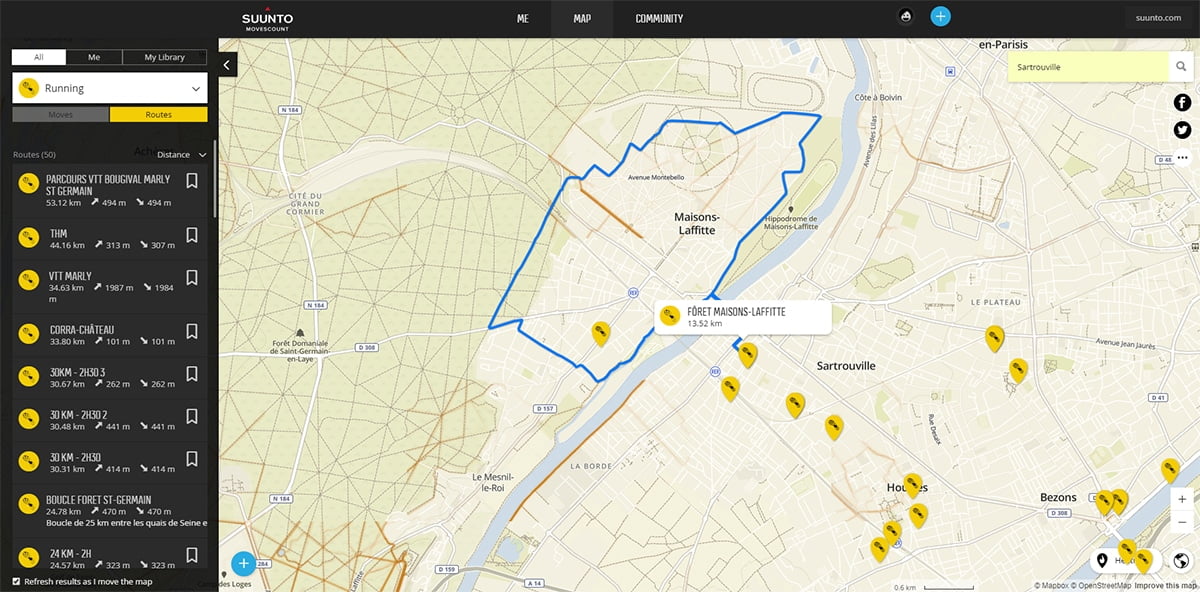Open the Running activity dropdown

pos(110,88)
